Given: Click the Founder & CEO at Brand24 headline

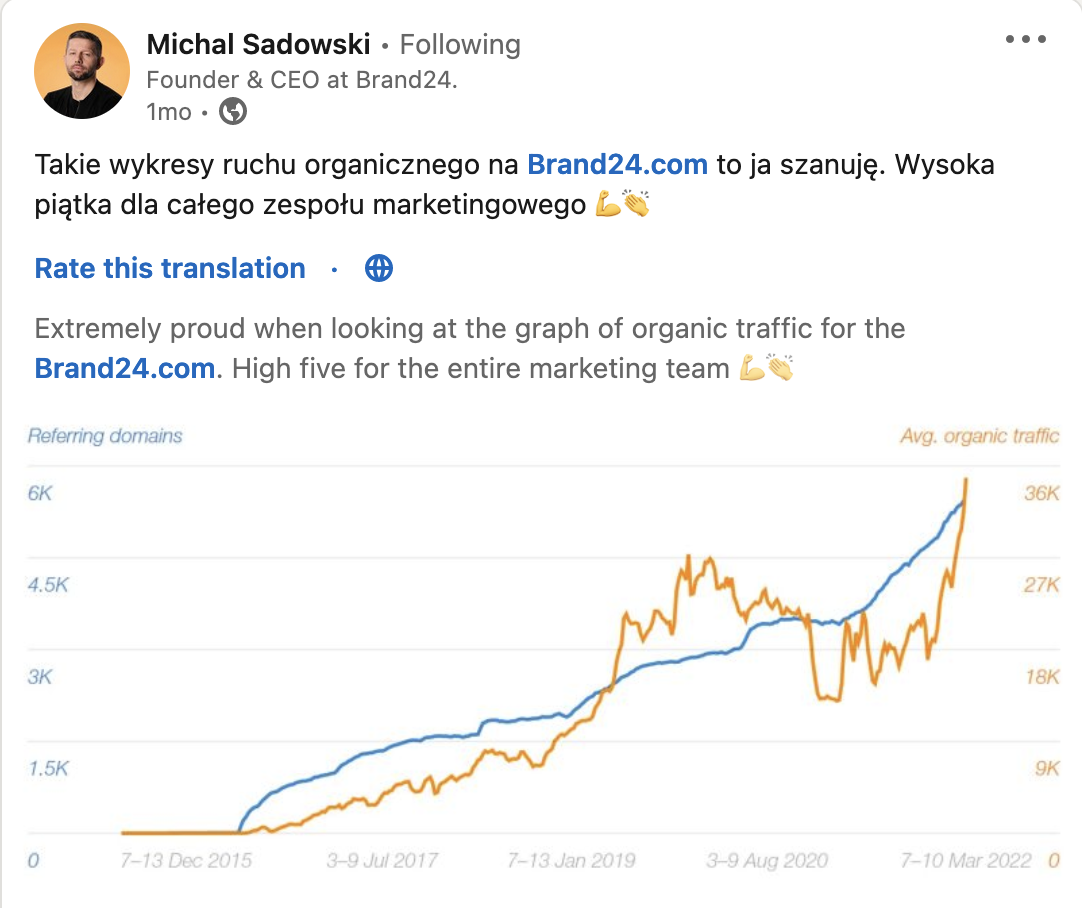Looking at the screenshot, I should coord(302,79).
